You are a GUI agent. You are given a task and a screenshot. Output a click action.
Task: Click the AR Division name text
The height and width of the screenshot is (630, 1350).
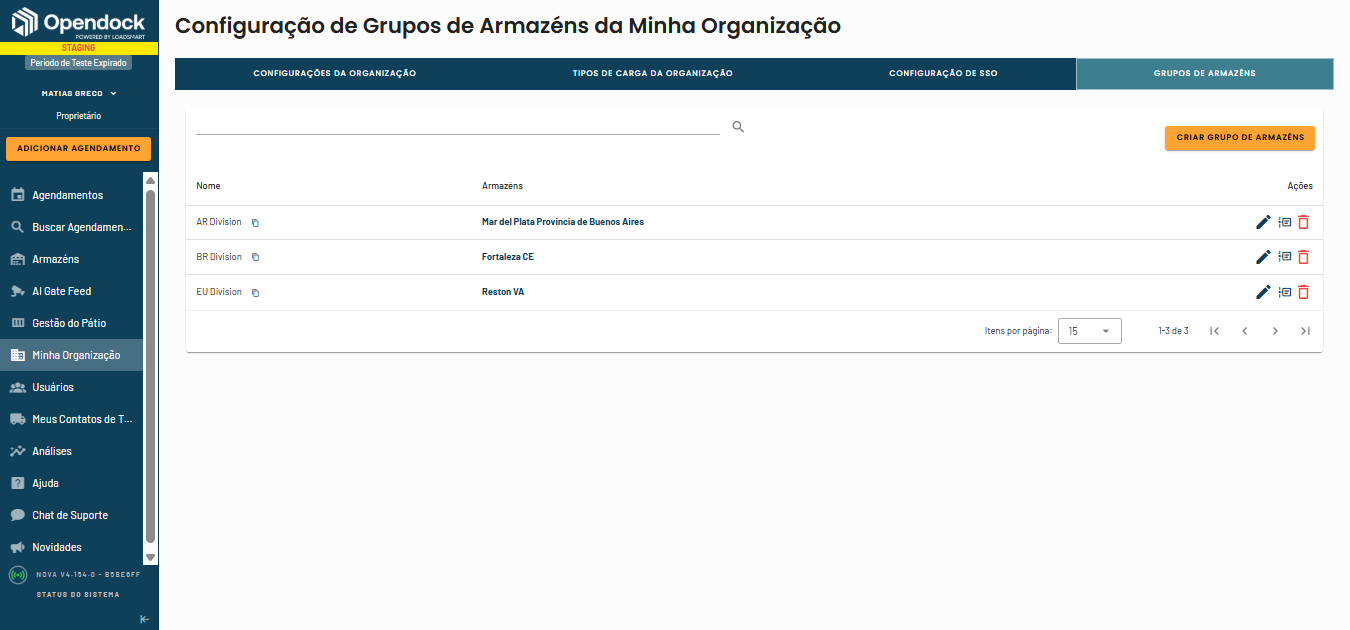coord(219,222)
